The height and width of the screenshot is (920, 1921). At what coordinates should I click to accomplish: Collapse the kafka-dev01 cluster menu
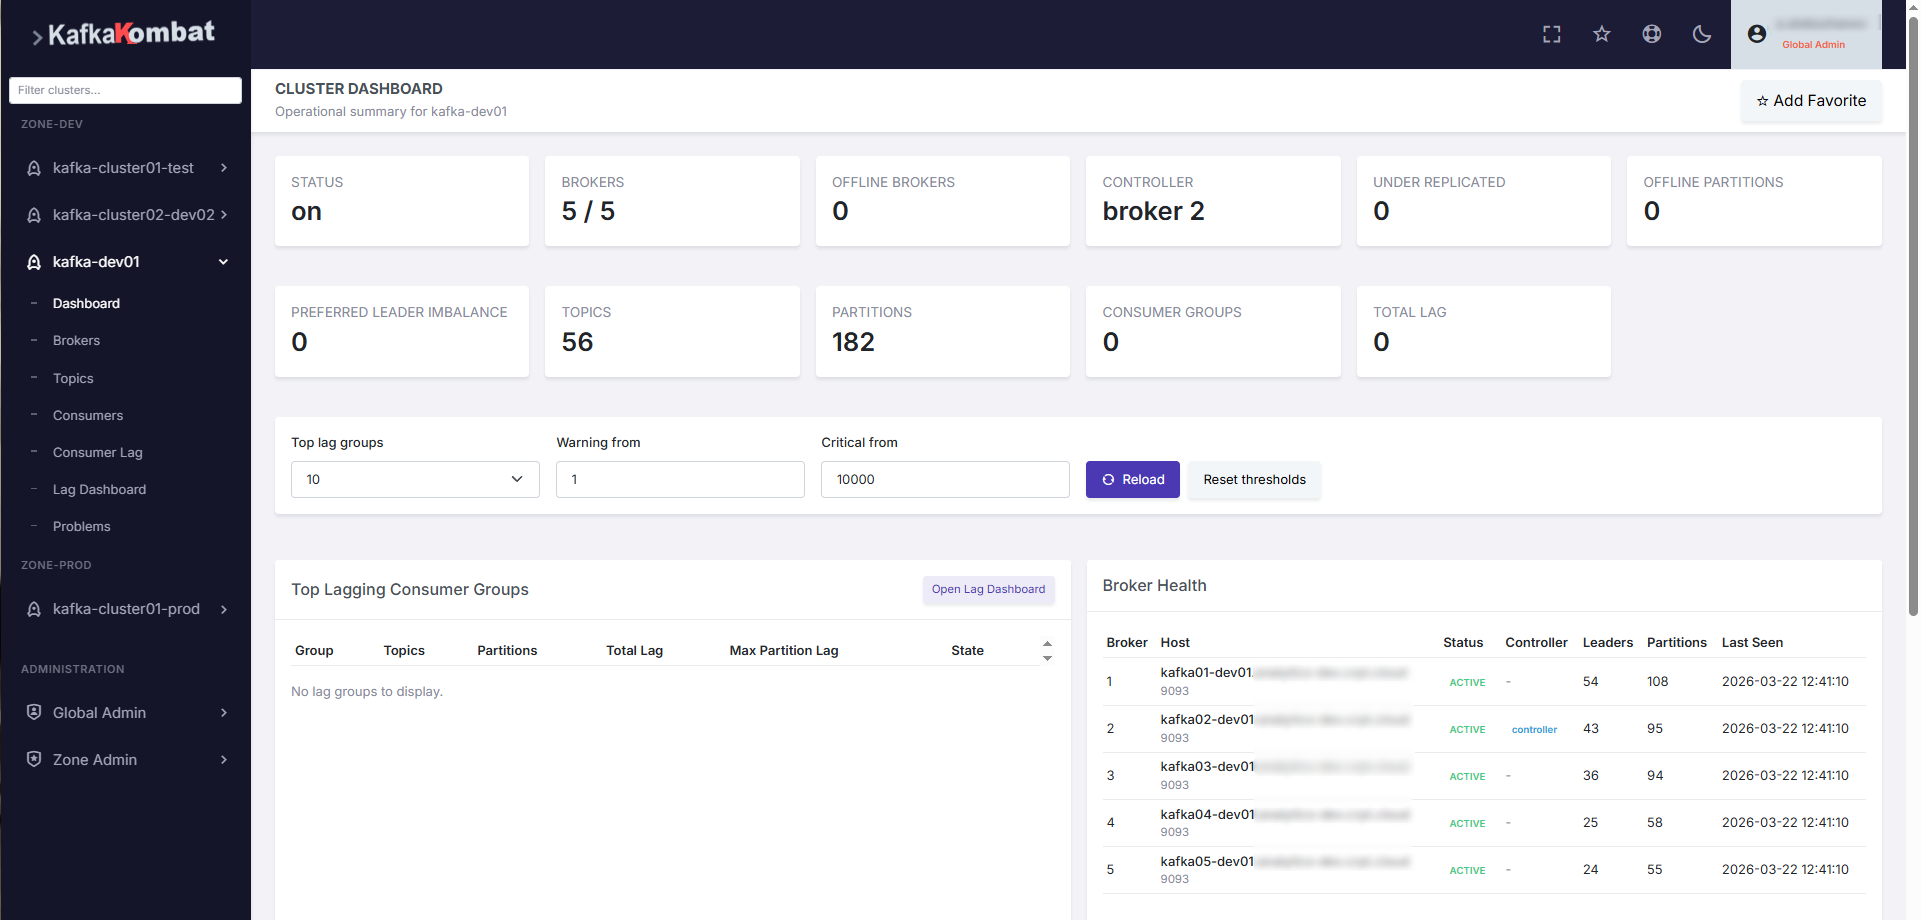[x=222, y=261]
